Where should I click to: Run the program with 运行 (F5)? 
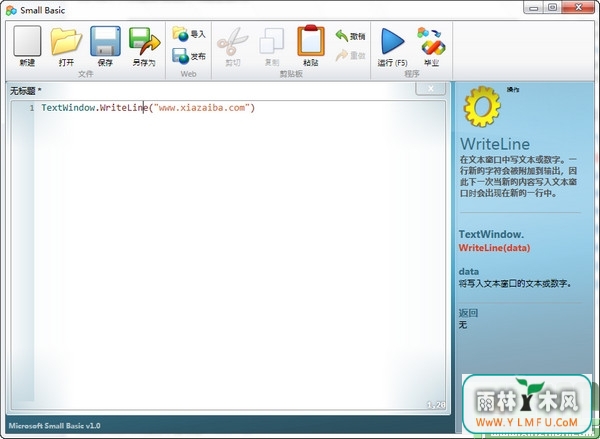393,47
